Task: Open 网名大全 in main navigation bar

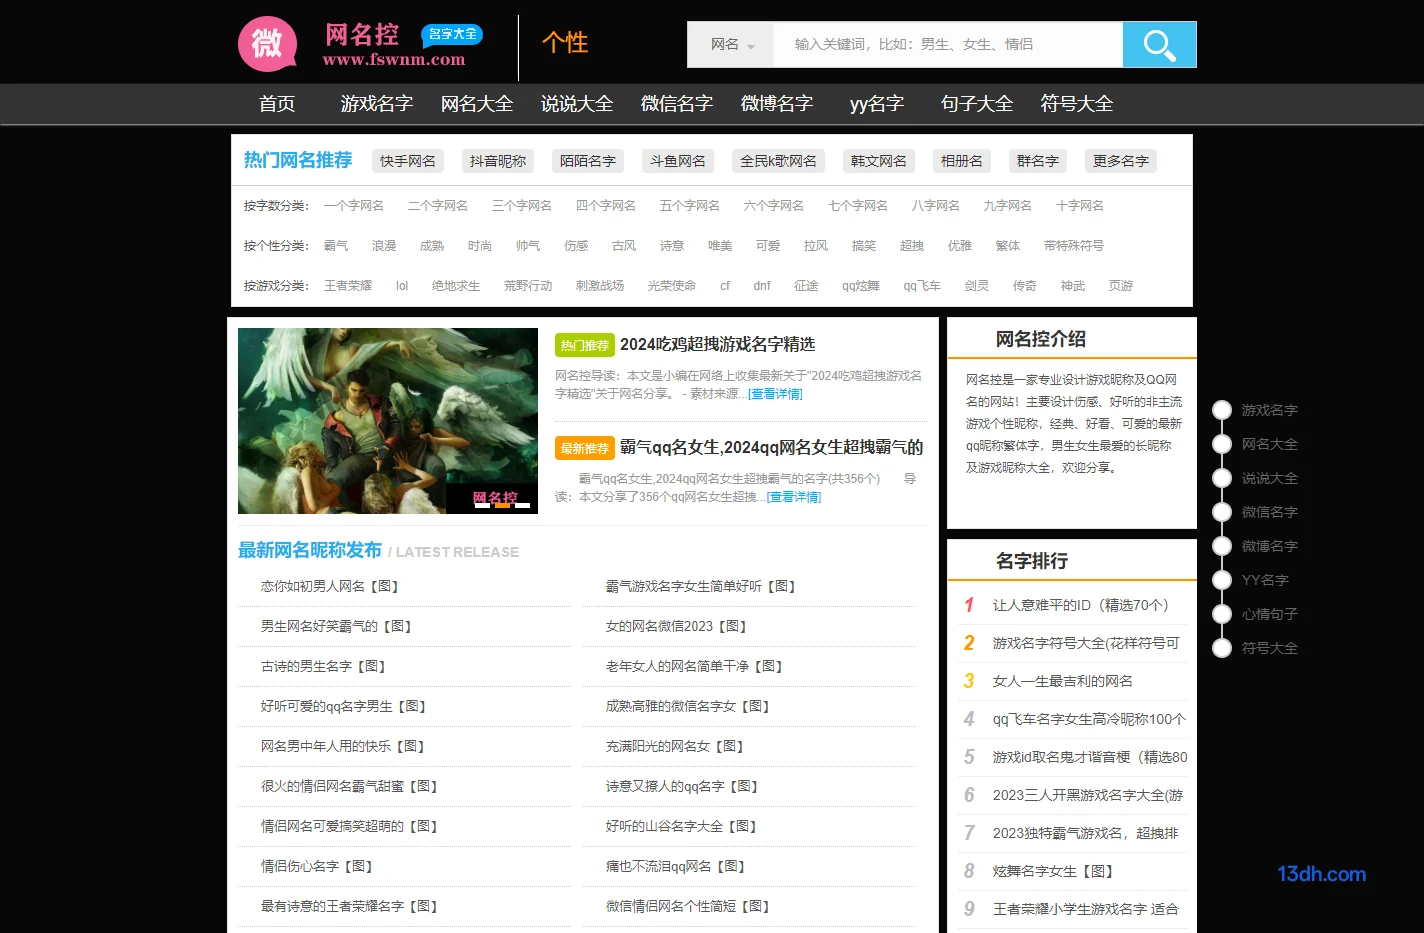Action: (477, 104)
